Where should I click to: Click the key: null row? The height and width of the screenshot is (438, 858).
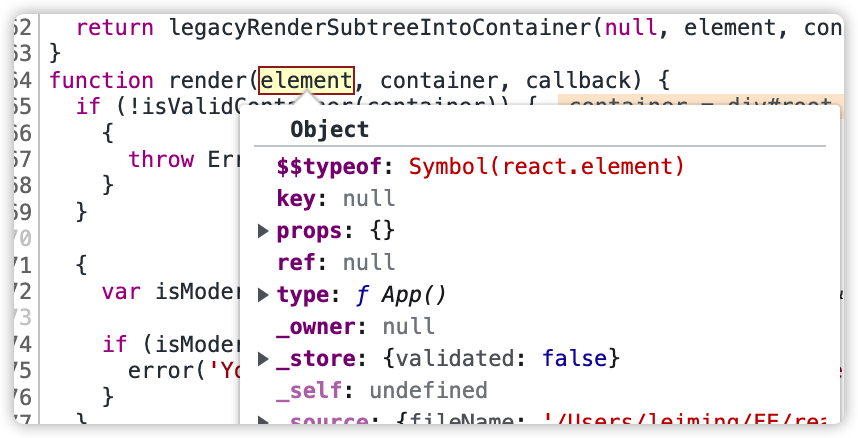coord(335,199)
